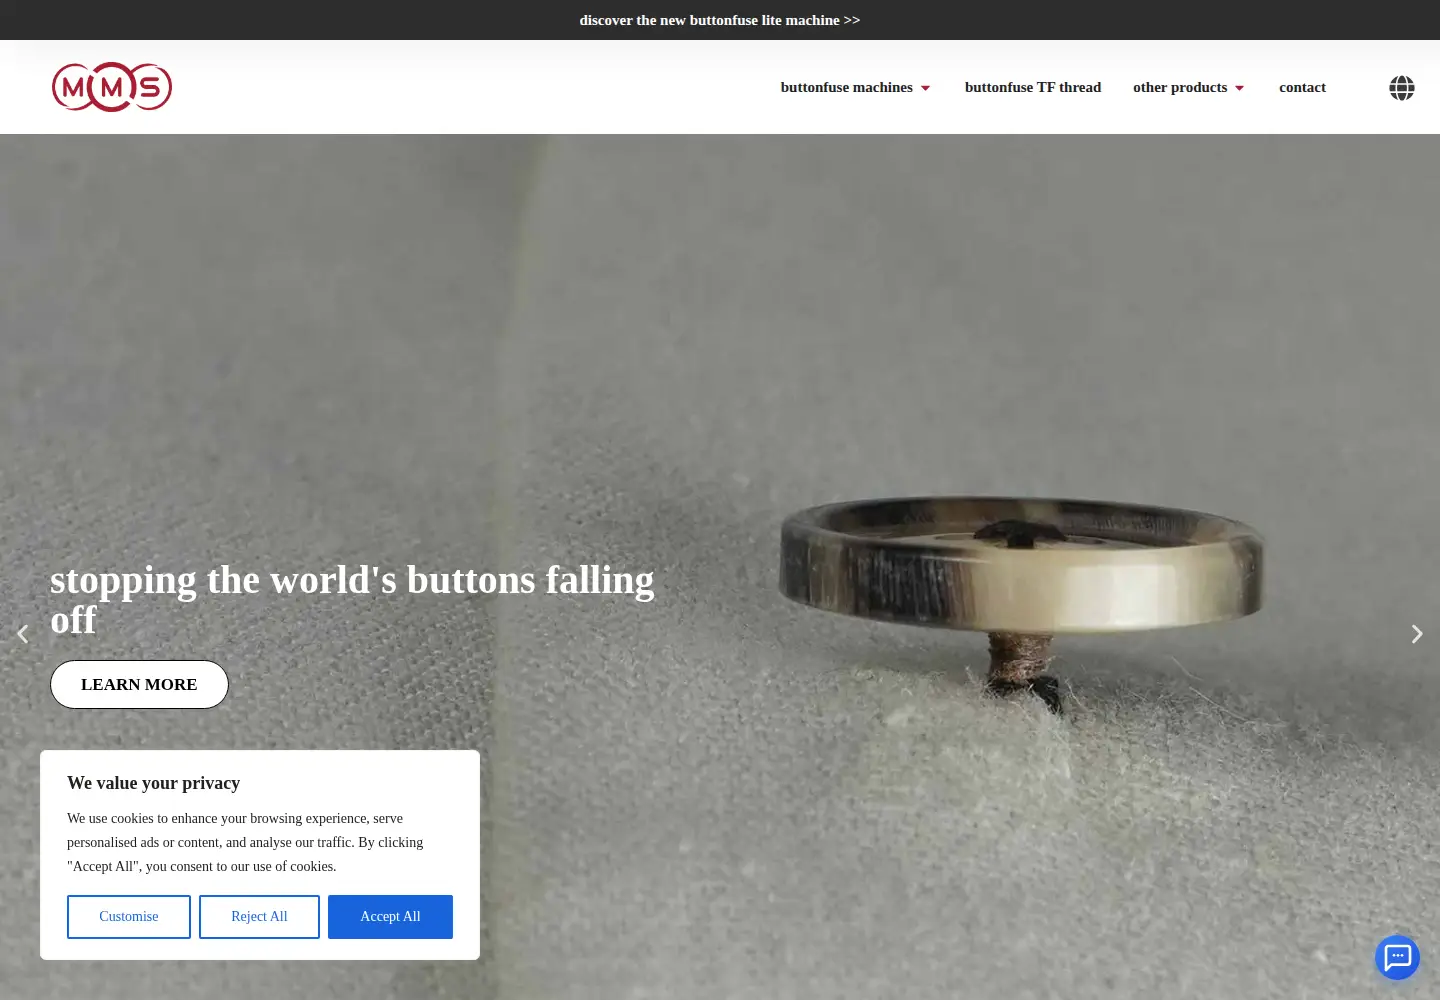
Task: Click the button photo in hero slide
Action: pyautogui.click(x=1020, y=605)
